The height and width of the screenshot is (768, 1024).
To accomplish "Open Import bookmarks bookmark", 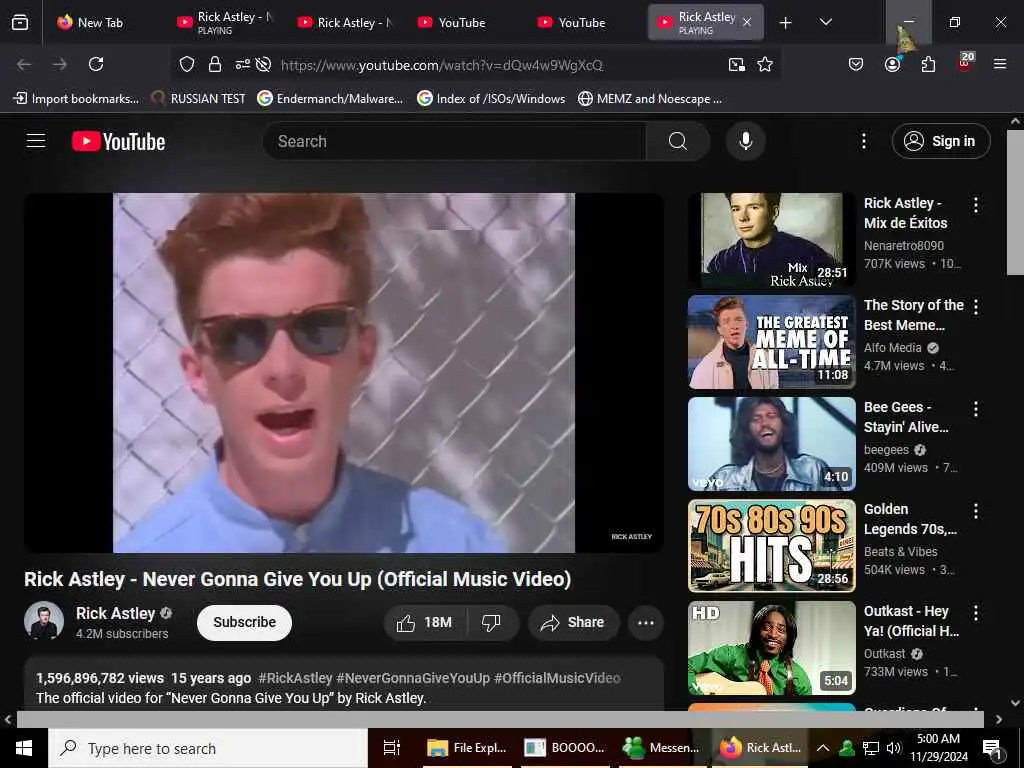I will click(76, 99).
